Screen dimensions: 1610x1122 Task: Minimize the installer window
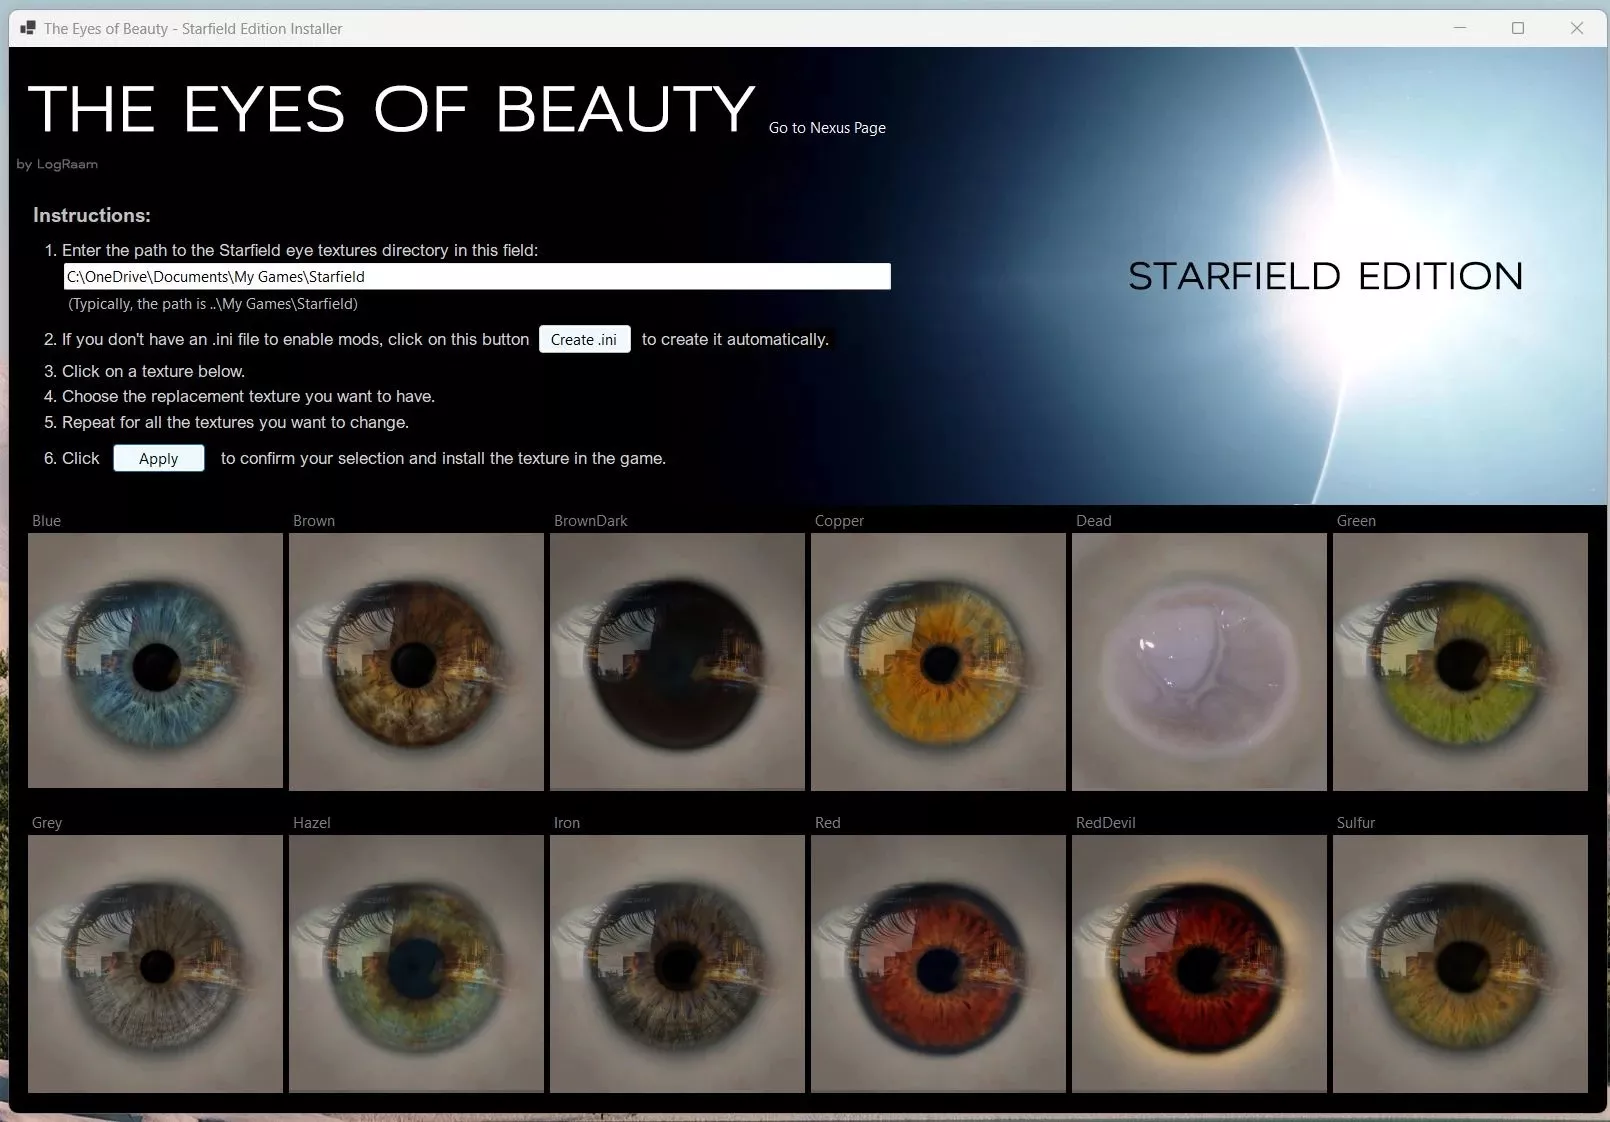tap(1460, 28)
